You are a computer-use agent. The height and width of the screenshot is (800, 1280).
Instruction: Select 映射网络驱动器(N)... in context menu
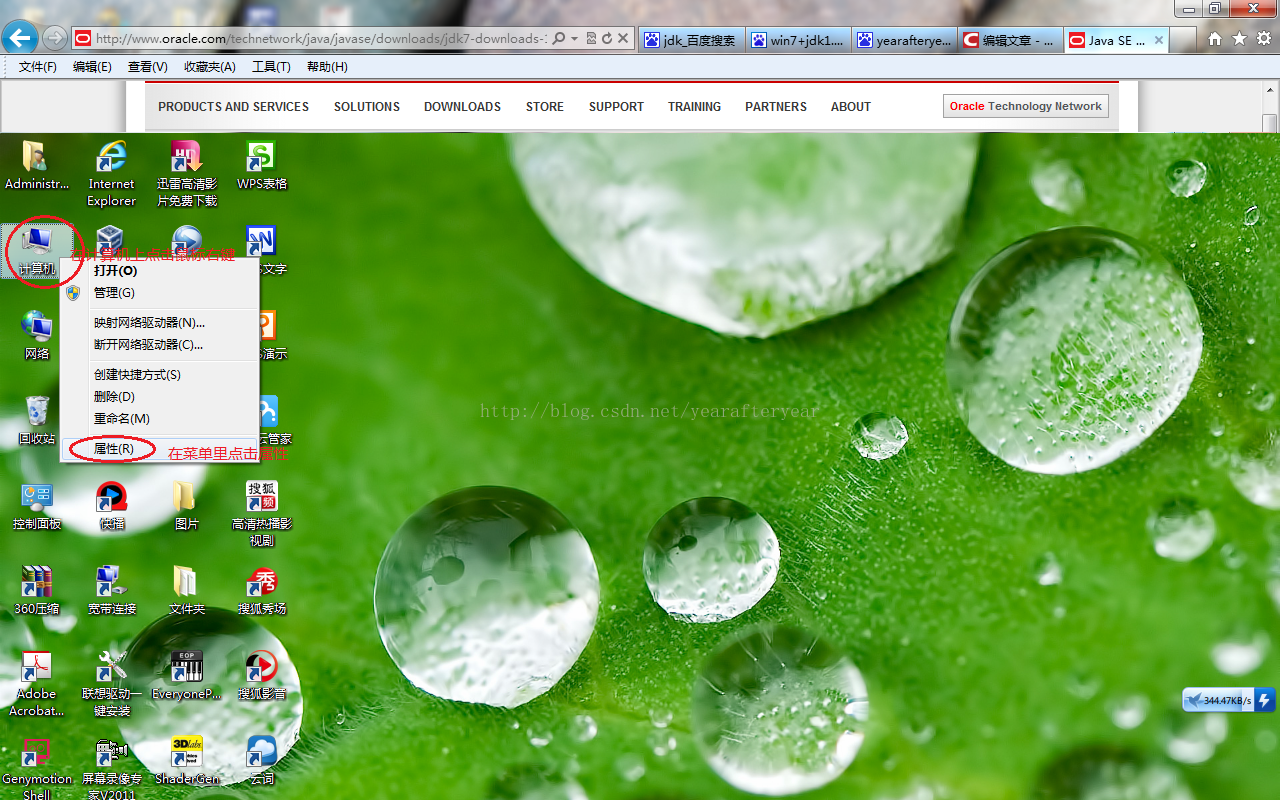160,322
